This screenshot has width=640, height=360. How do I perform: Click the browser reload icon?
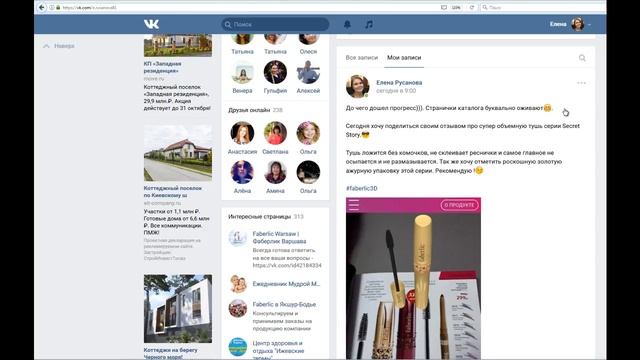pyautogui.click(x=471, y=7)
